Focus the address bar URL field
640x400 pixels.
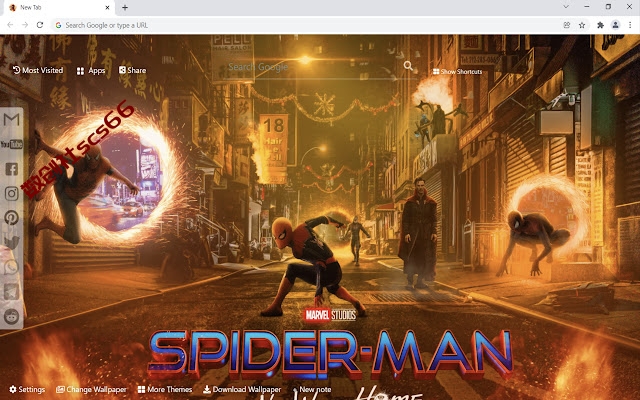tap(306, 25)
